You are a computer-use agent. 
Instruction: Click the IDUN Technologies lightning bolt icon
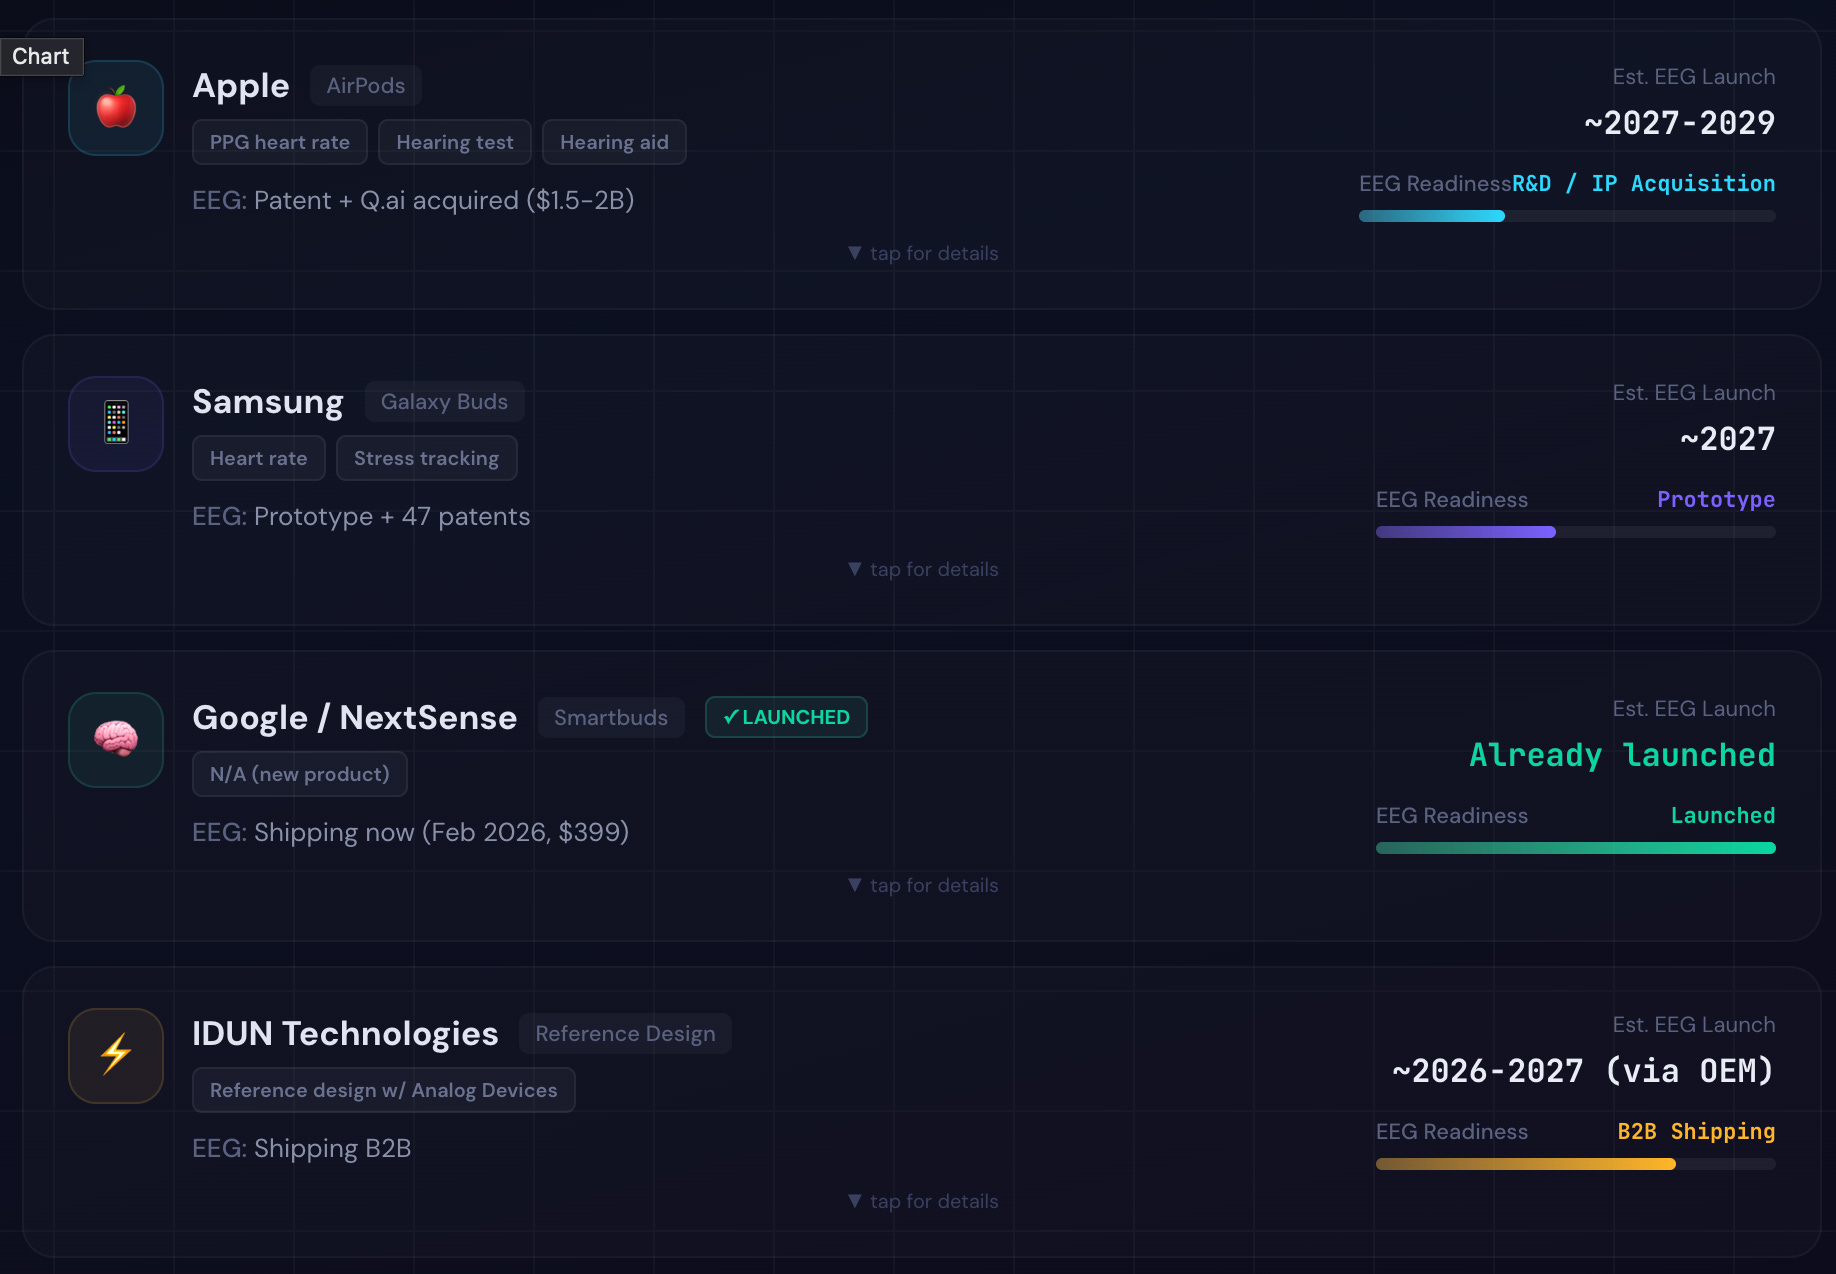[x=116, y=1056]
